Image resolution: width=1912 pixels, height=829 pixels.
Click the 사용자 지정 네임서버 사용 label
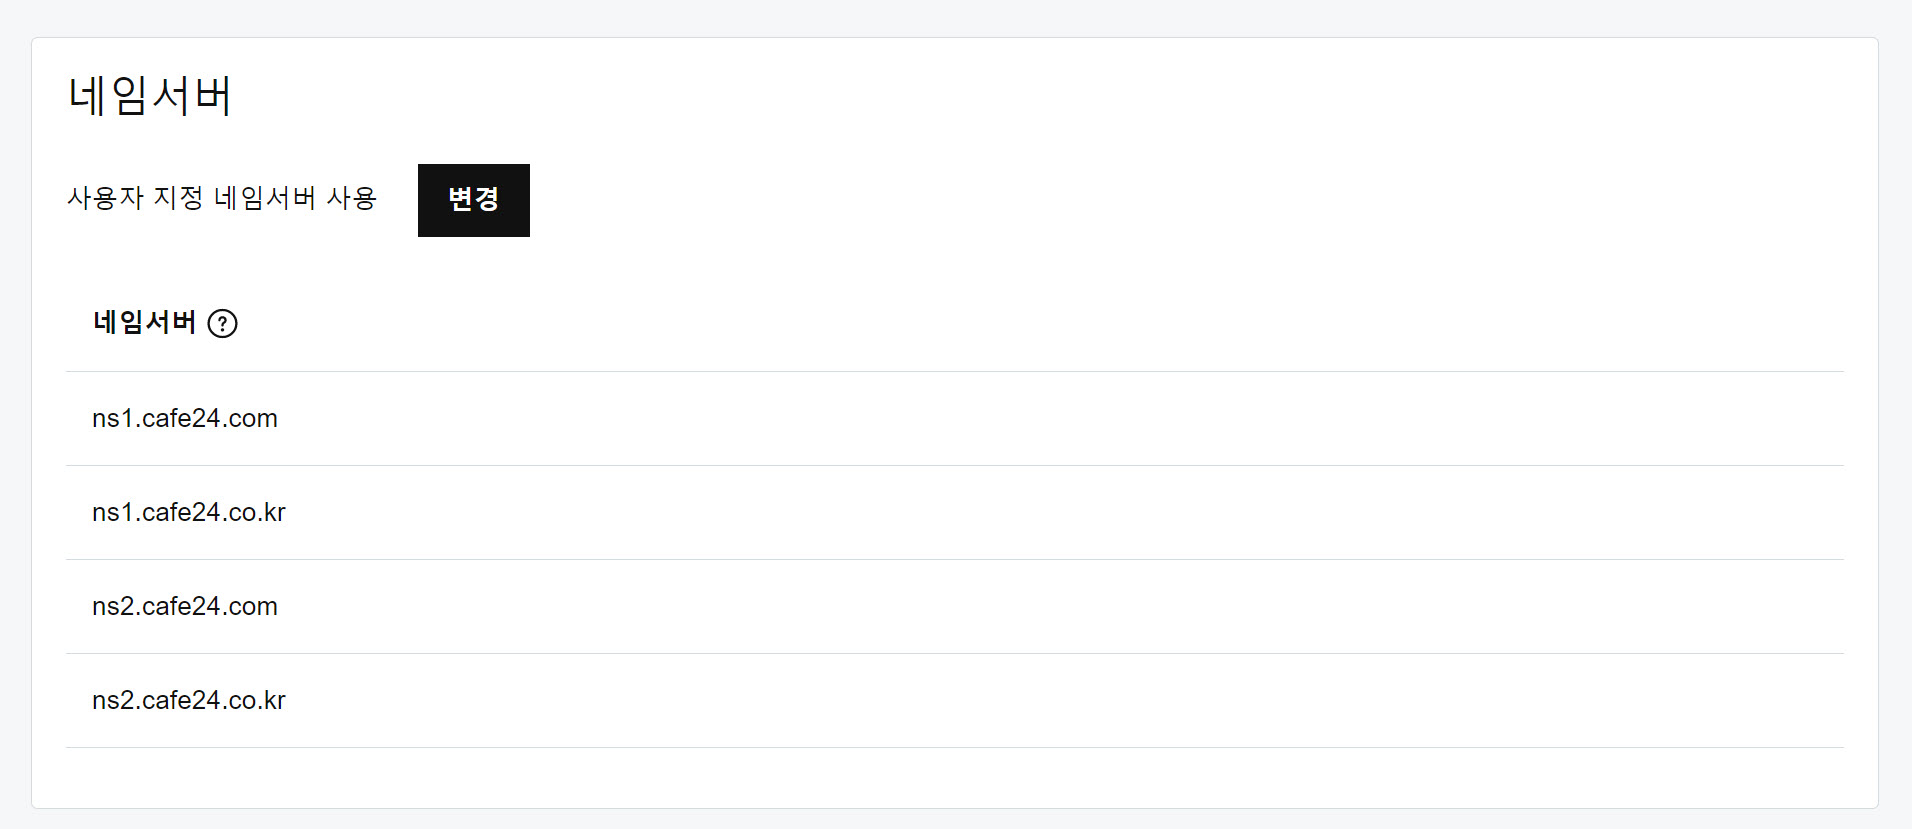point(222,199)
